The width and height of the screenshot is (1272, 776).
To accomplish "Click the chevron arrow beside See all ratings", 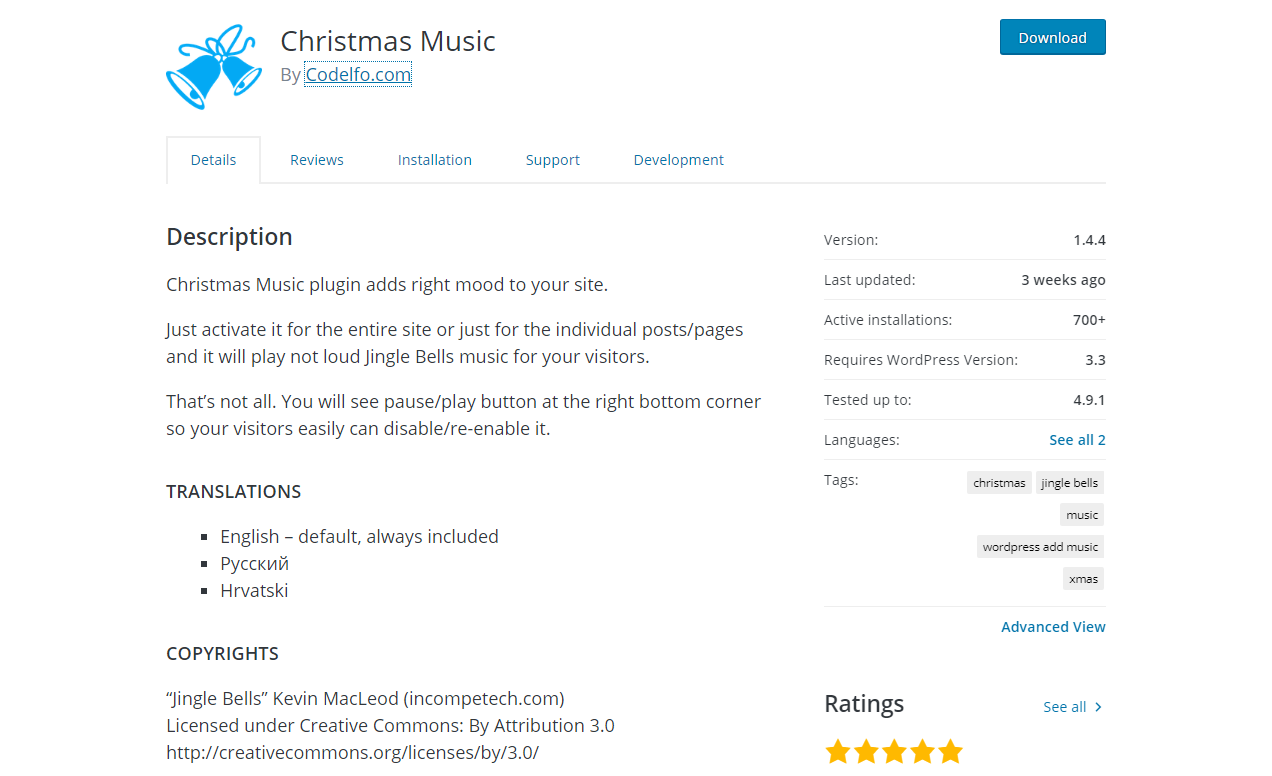I will 1098,707.
